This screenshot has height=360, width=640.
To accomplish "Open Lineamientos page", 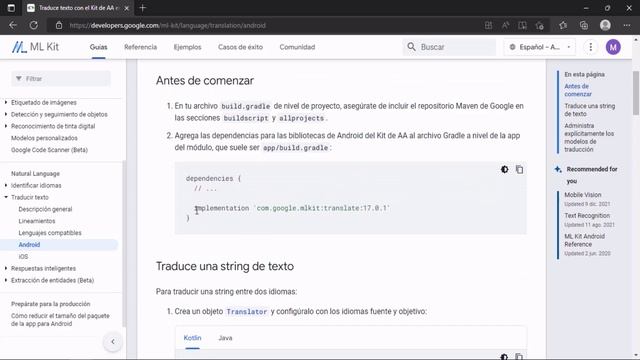I will click(37, 221).
